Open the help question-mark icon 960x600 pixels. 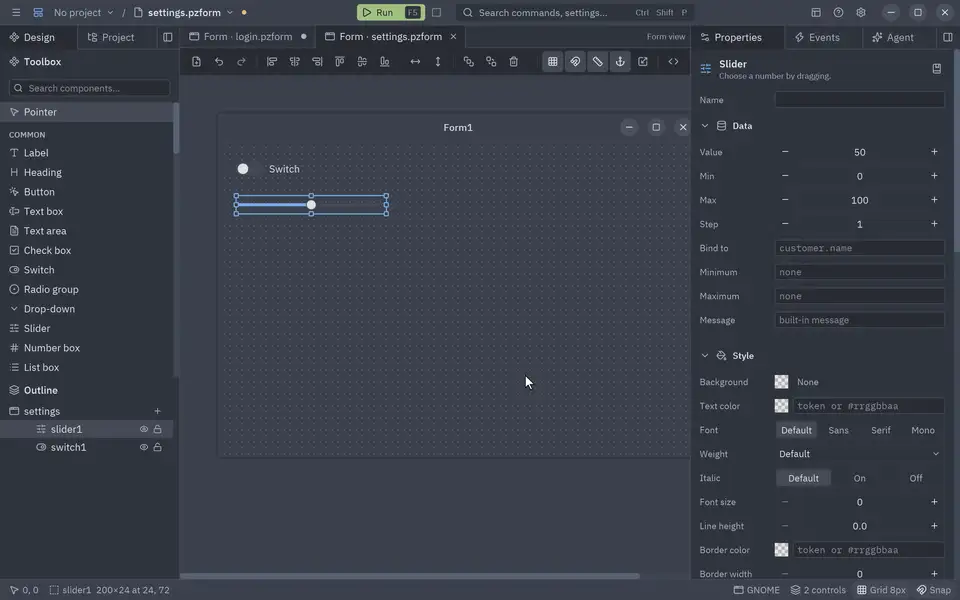point(838,12)
